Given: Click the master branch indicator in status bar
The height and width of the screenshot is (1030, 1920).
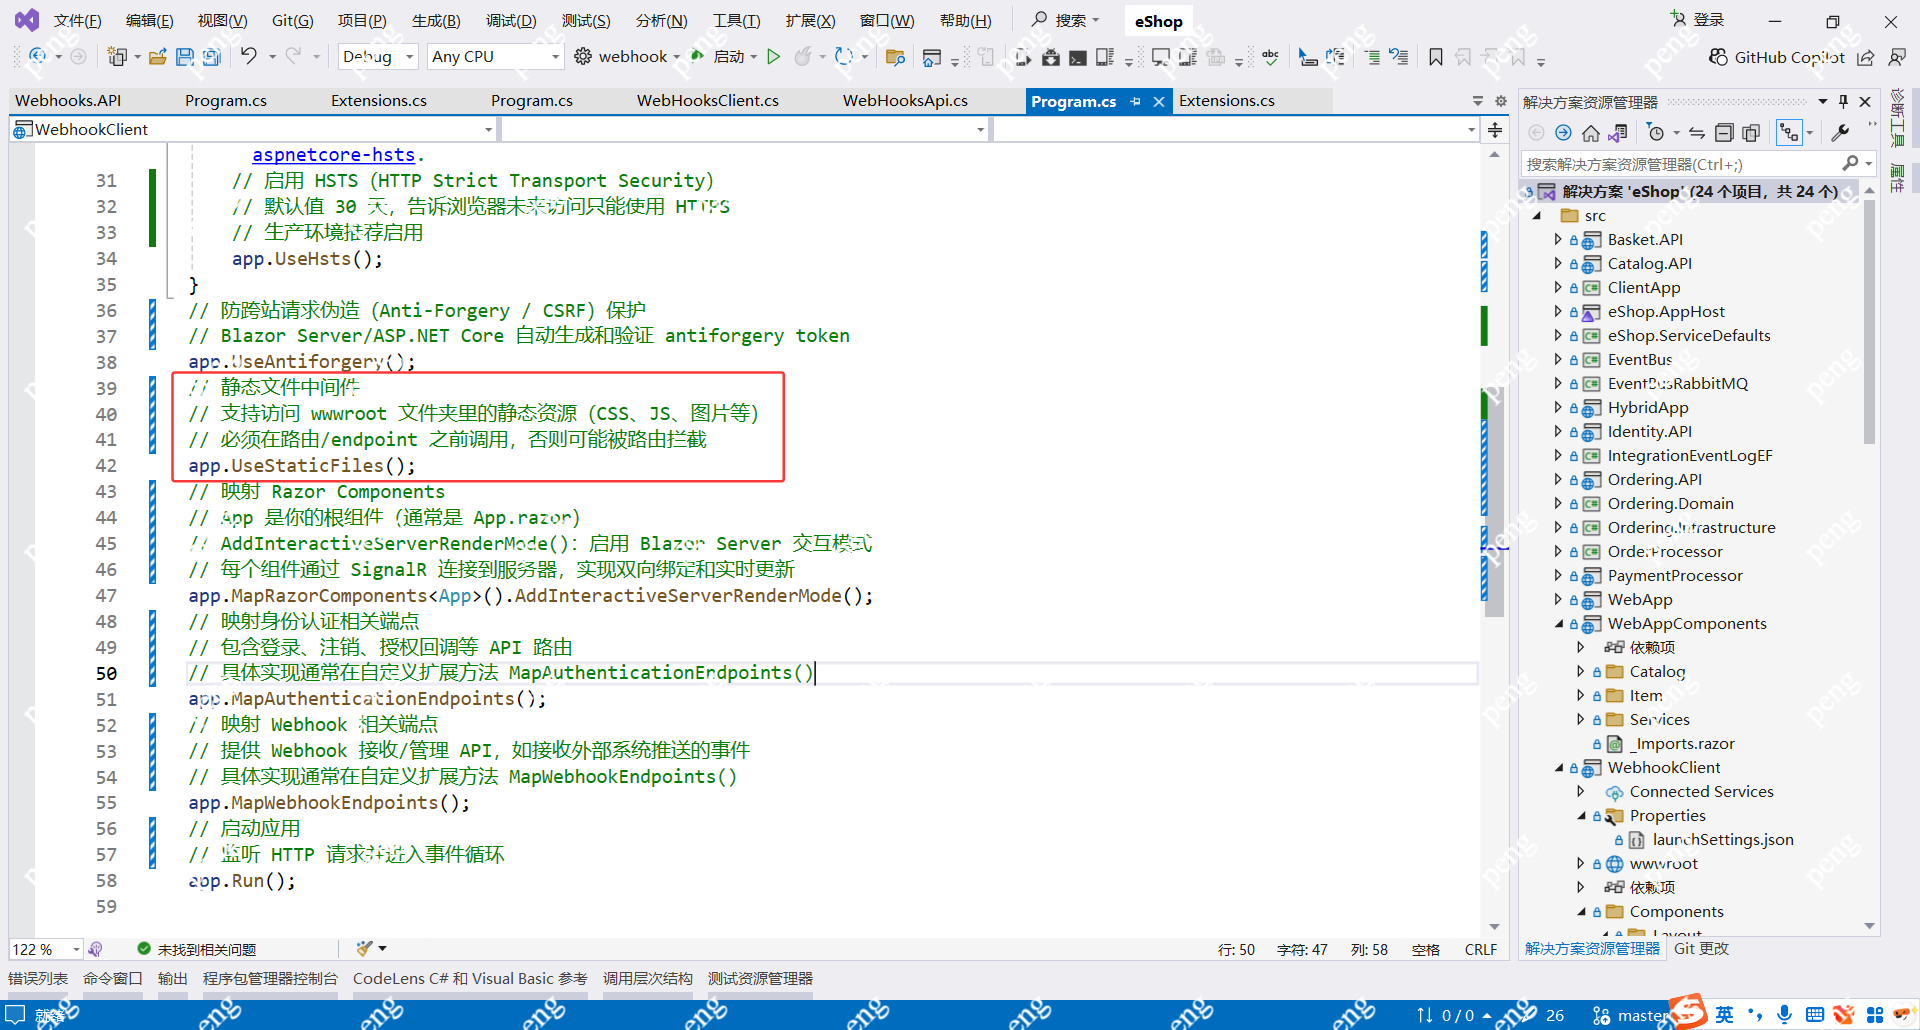Looking at the screenshot, I should [1631, 1015].
